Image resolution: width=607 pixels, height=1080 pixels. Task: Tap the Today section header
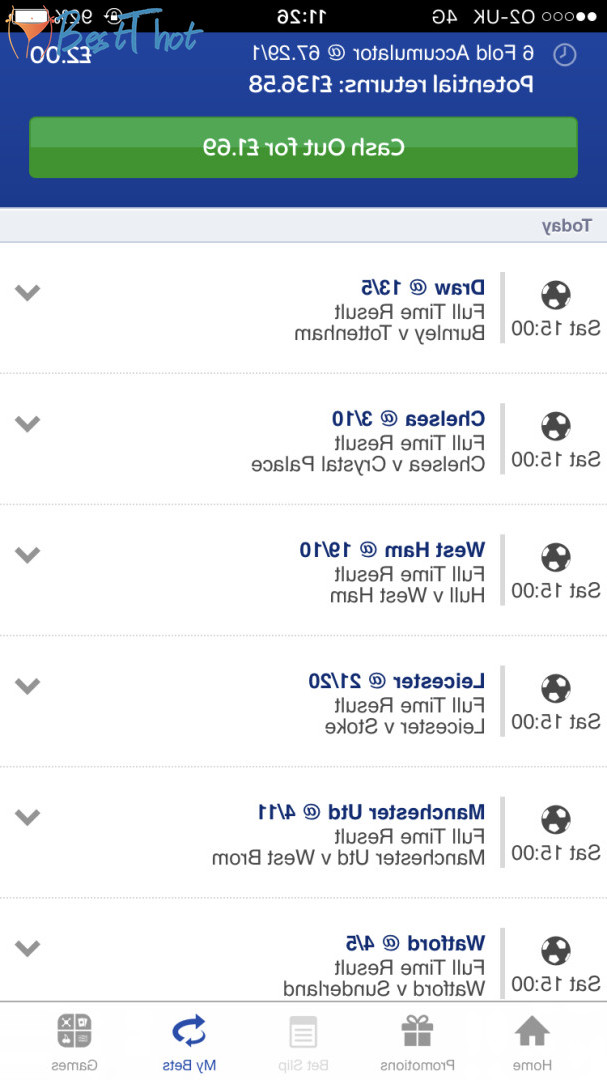566,225
